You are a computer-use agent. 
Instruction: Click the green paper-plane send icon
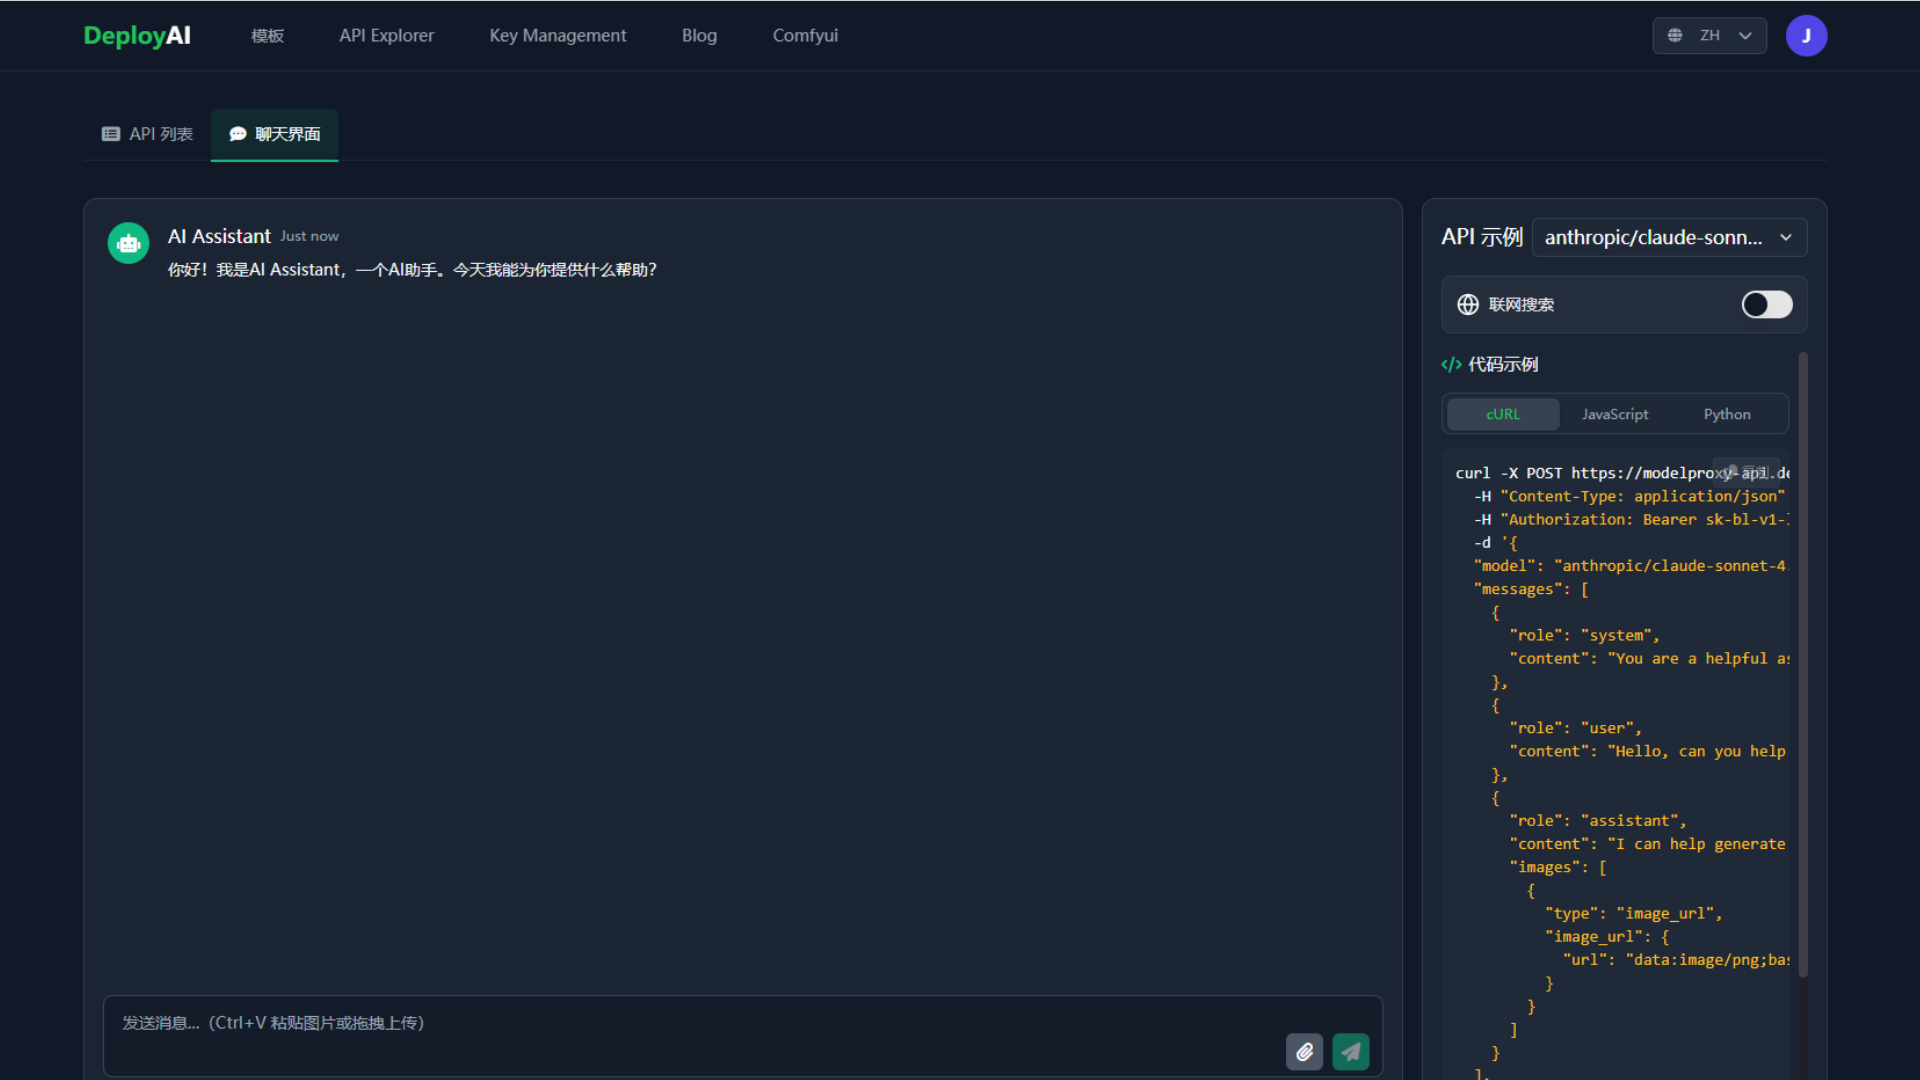click(1350, 1052)
